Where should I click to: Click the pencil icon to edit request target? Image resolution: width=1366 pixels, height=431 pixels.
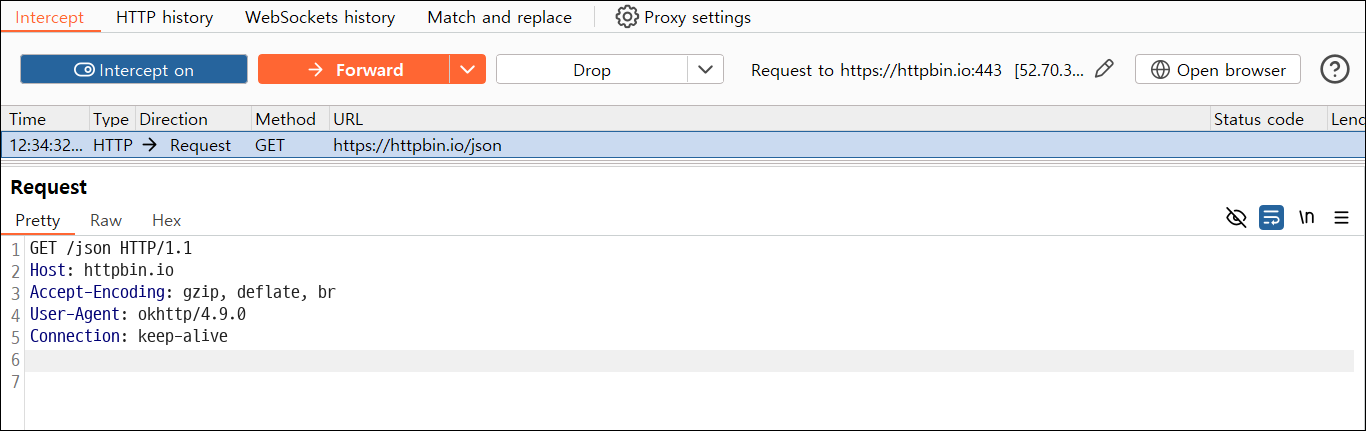click(x=1104, y=69)
